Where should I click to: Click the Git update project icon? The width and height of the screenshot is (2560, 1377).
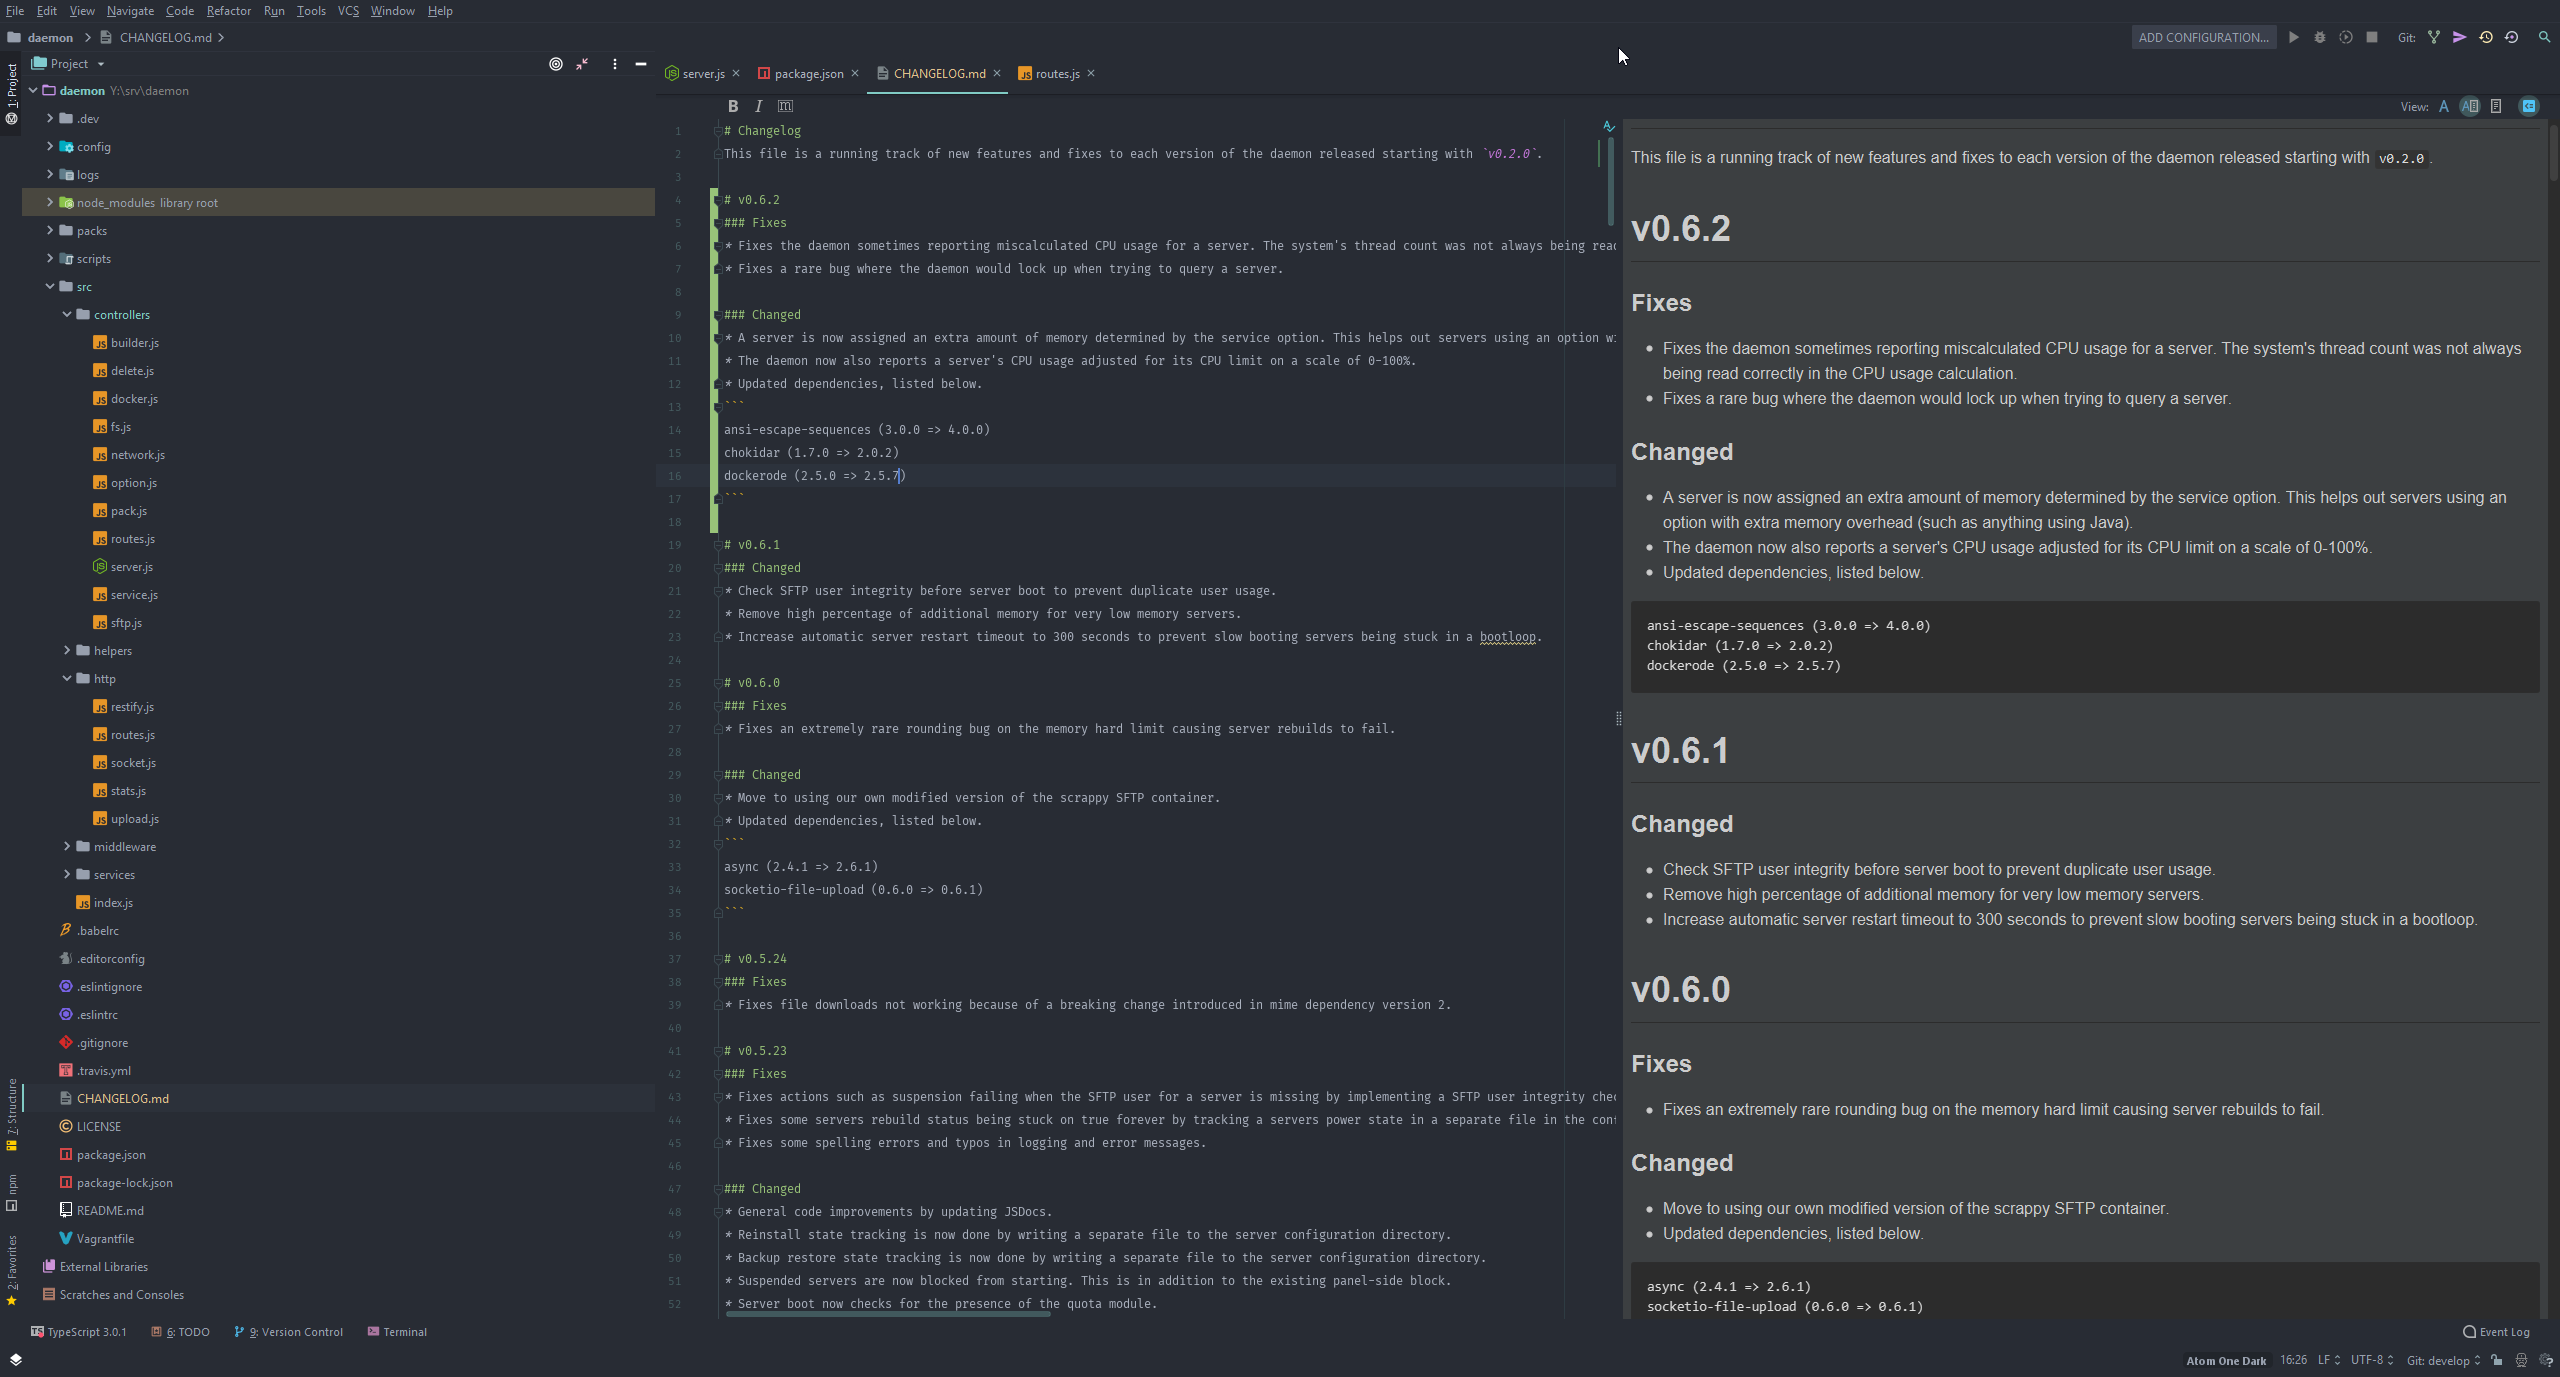[2433, 37]
